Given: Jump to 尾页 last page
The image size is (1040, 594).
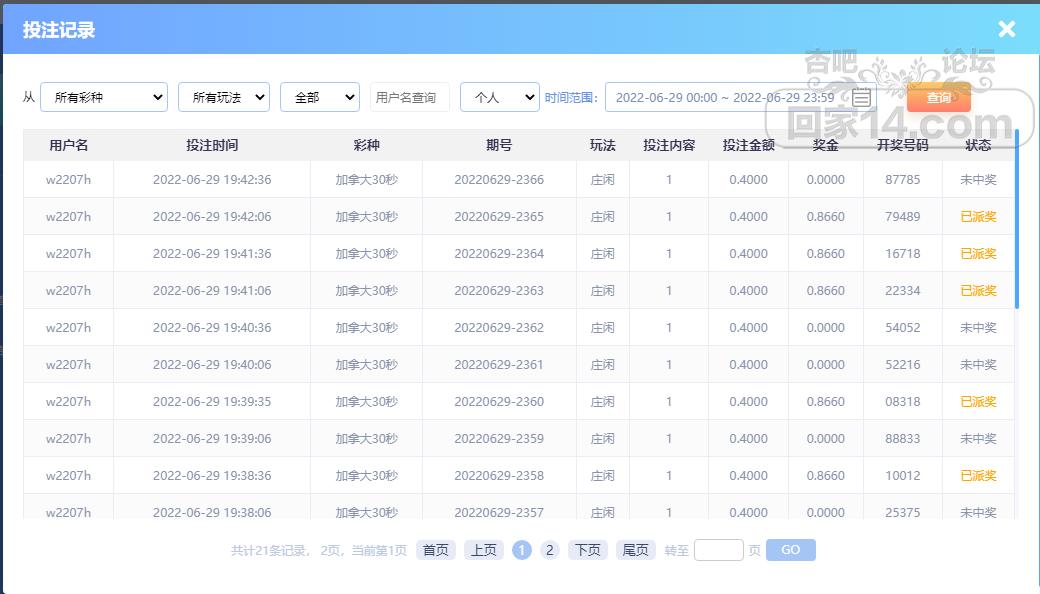Looking at the screenshot, I should click(635, 550).
